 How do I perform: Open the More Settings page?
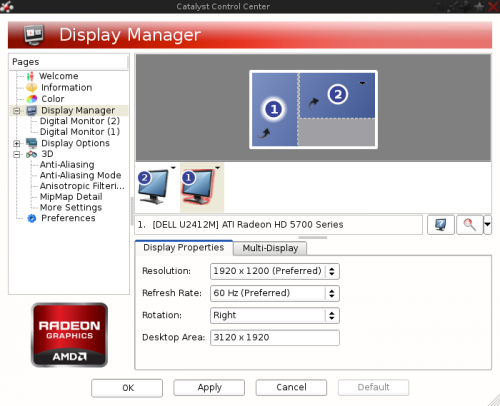(x=71, y=207)
